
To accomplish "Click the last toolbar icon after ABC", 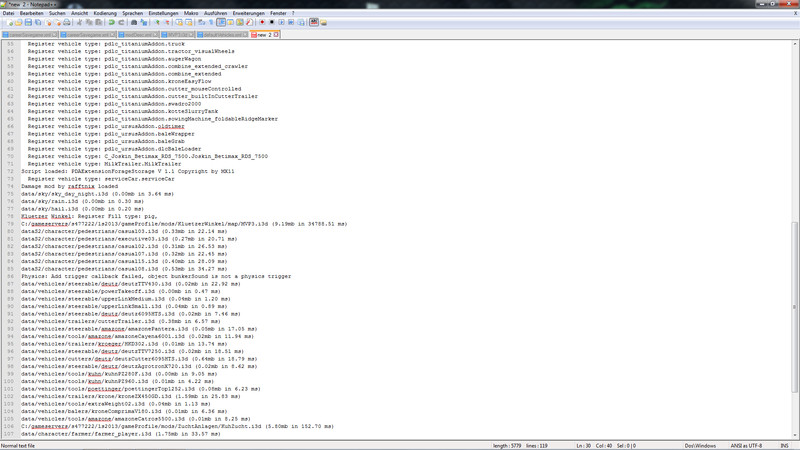I will pos(323,22).
